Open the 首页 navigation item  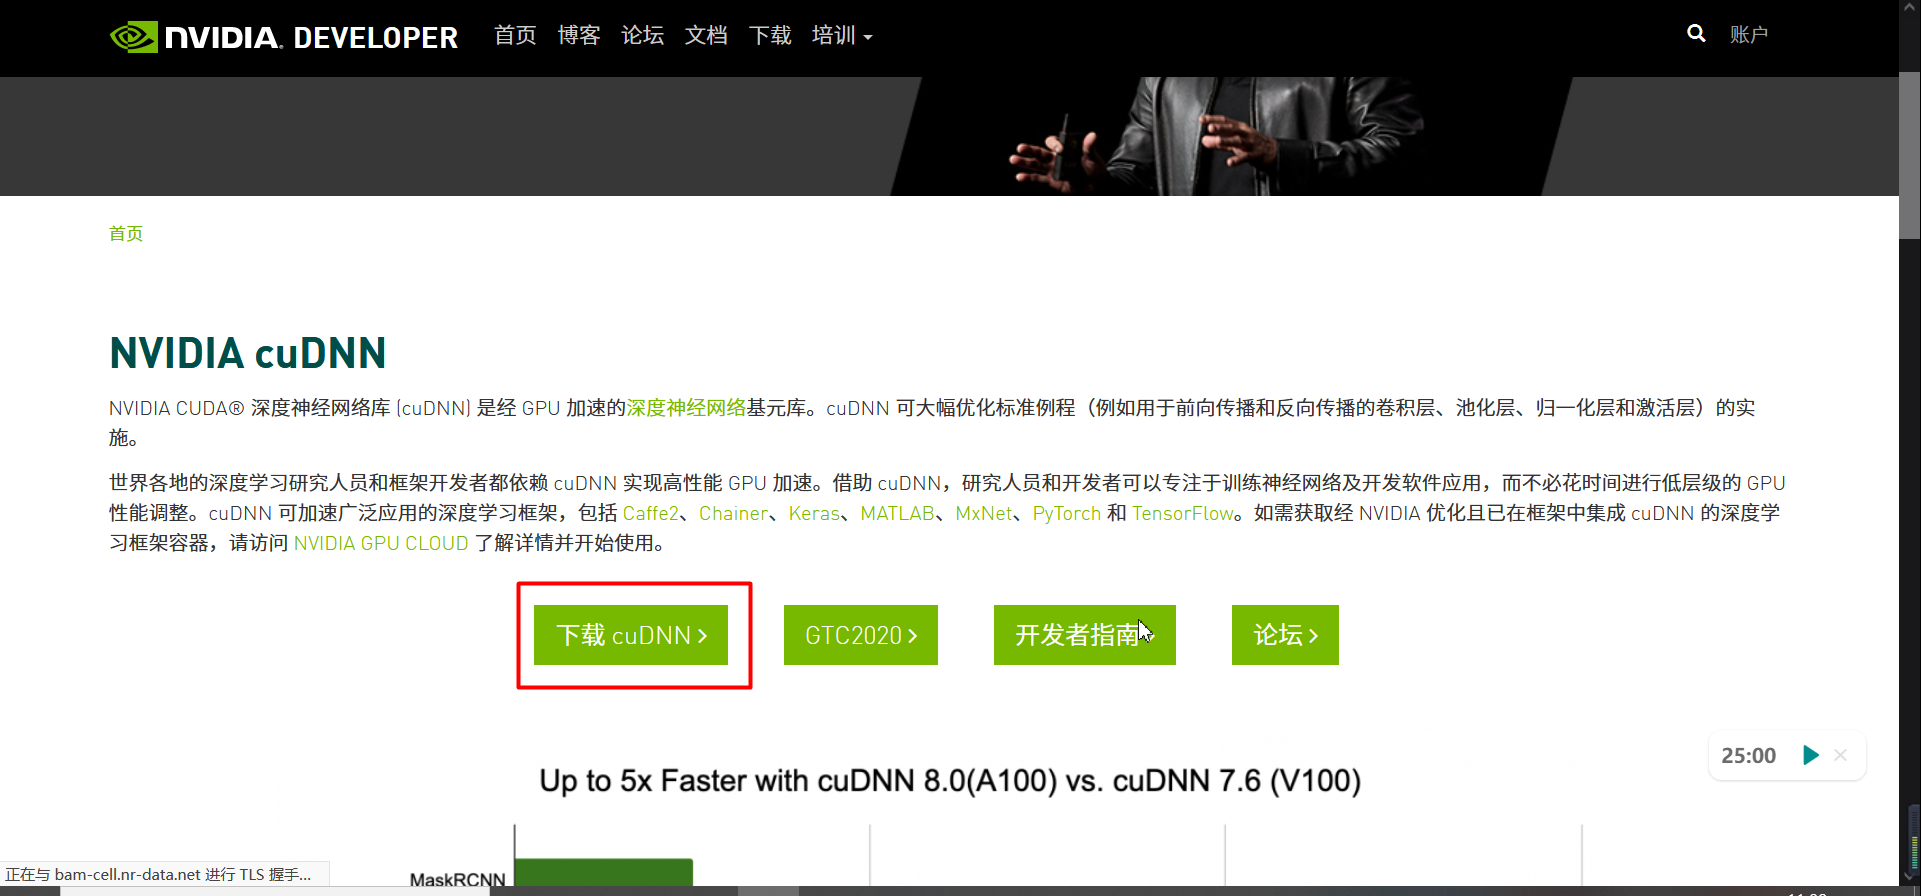pos(515,36)
